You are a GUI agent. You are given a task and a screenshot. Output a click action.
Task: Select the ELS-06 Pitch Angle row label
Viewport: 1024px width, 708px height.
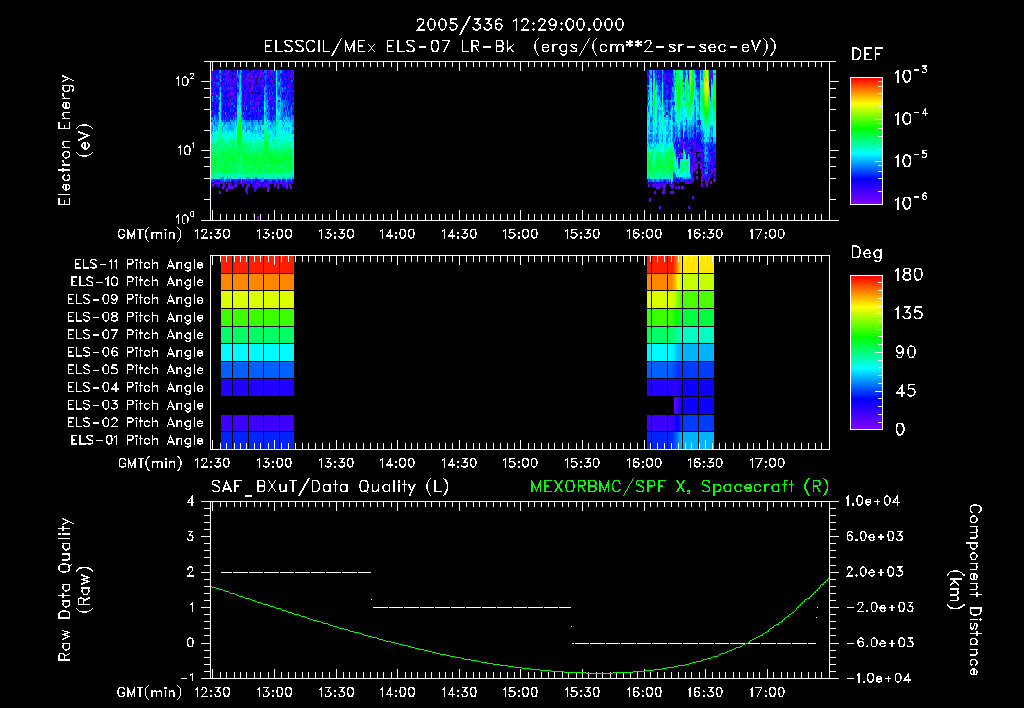136,352
